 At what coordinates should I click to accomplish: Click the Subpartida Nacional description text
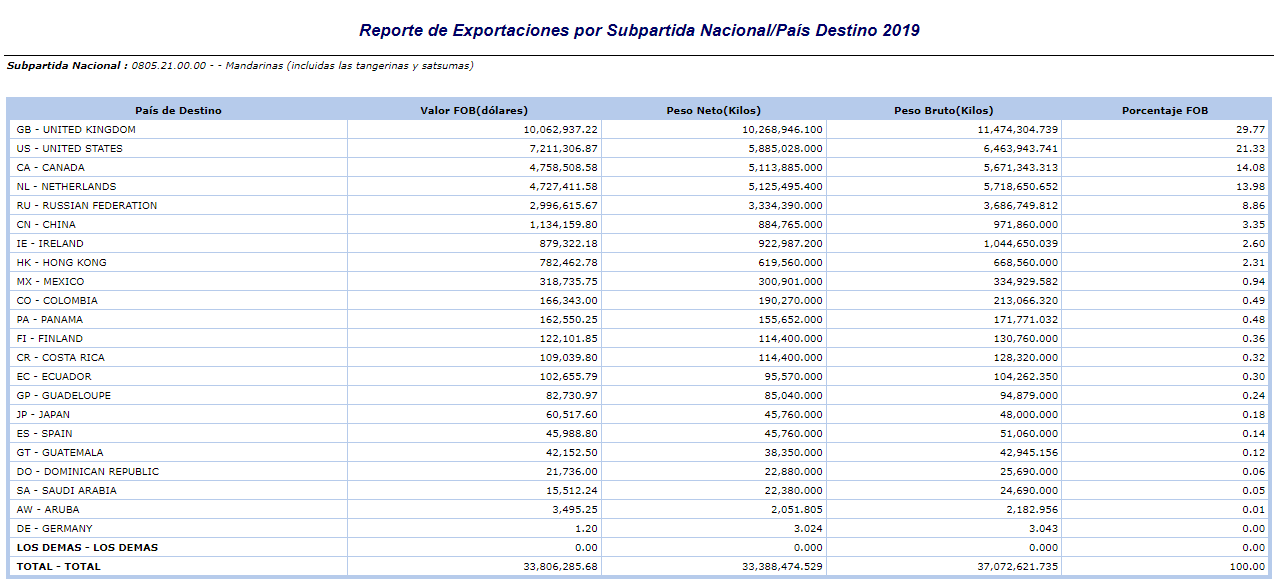coord(240,66)
